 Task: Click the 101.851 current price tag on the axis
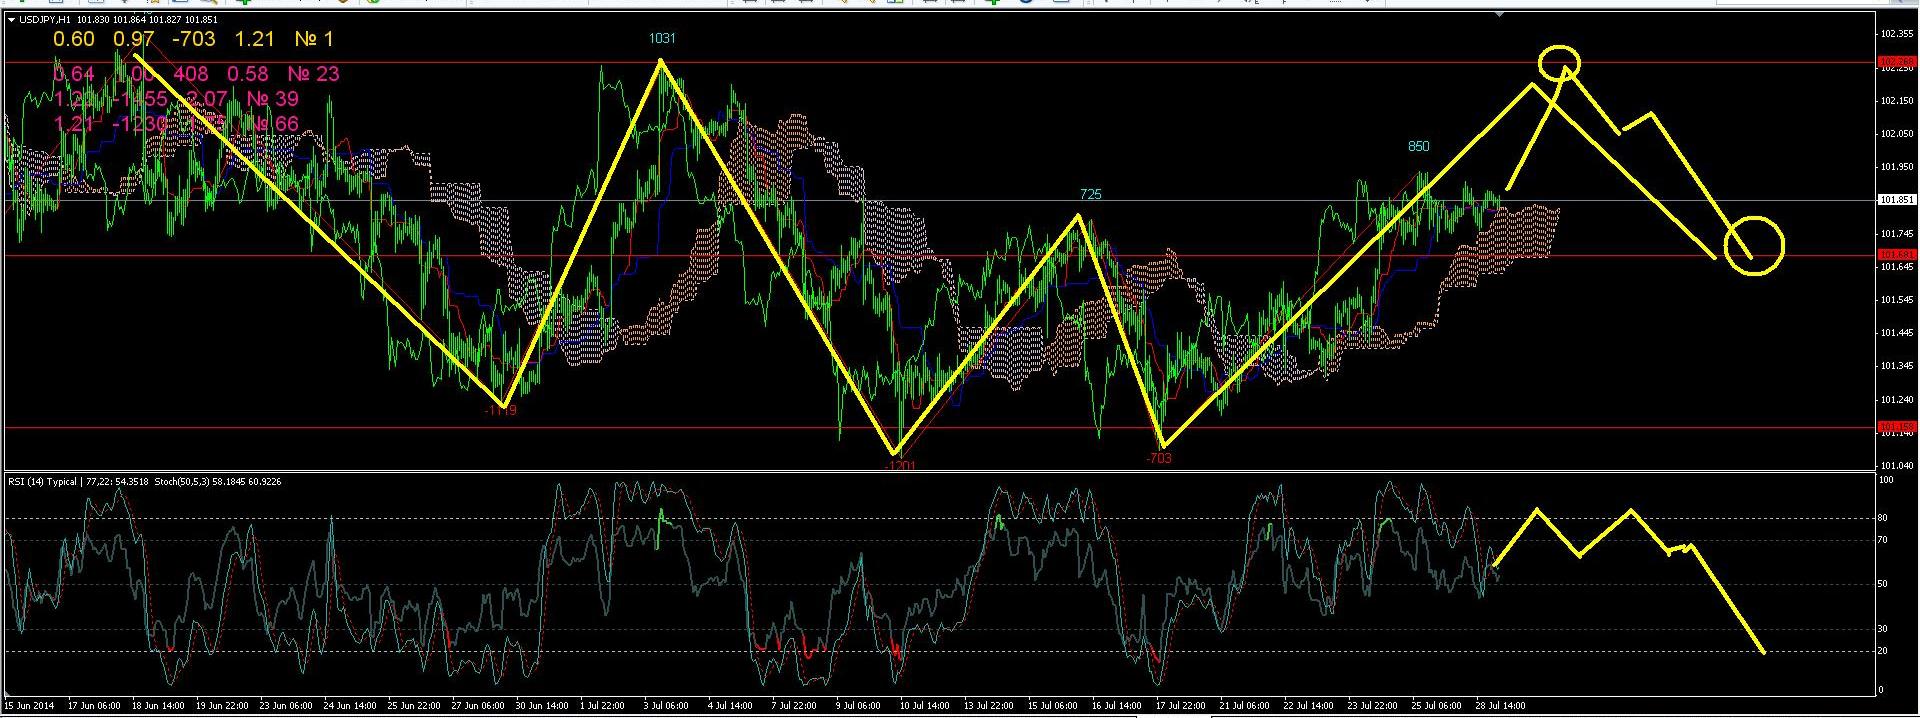point(1897,200)
